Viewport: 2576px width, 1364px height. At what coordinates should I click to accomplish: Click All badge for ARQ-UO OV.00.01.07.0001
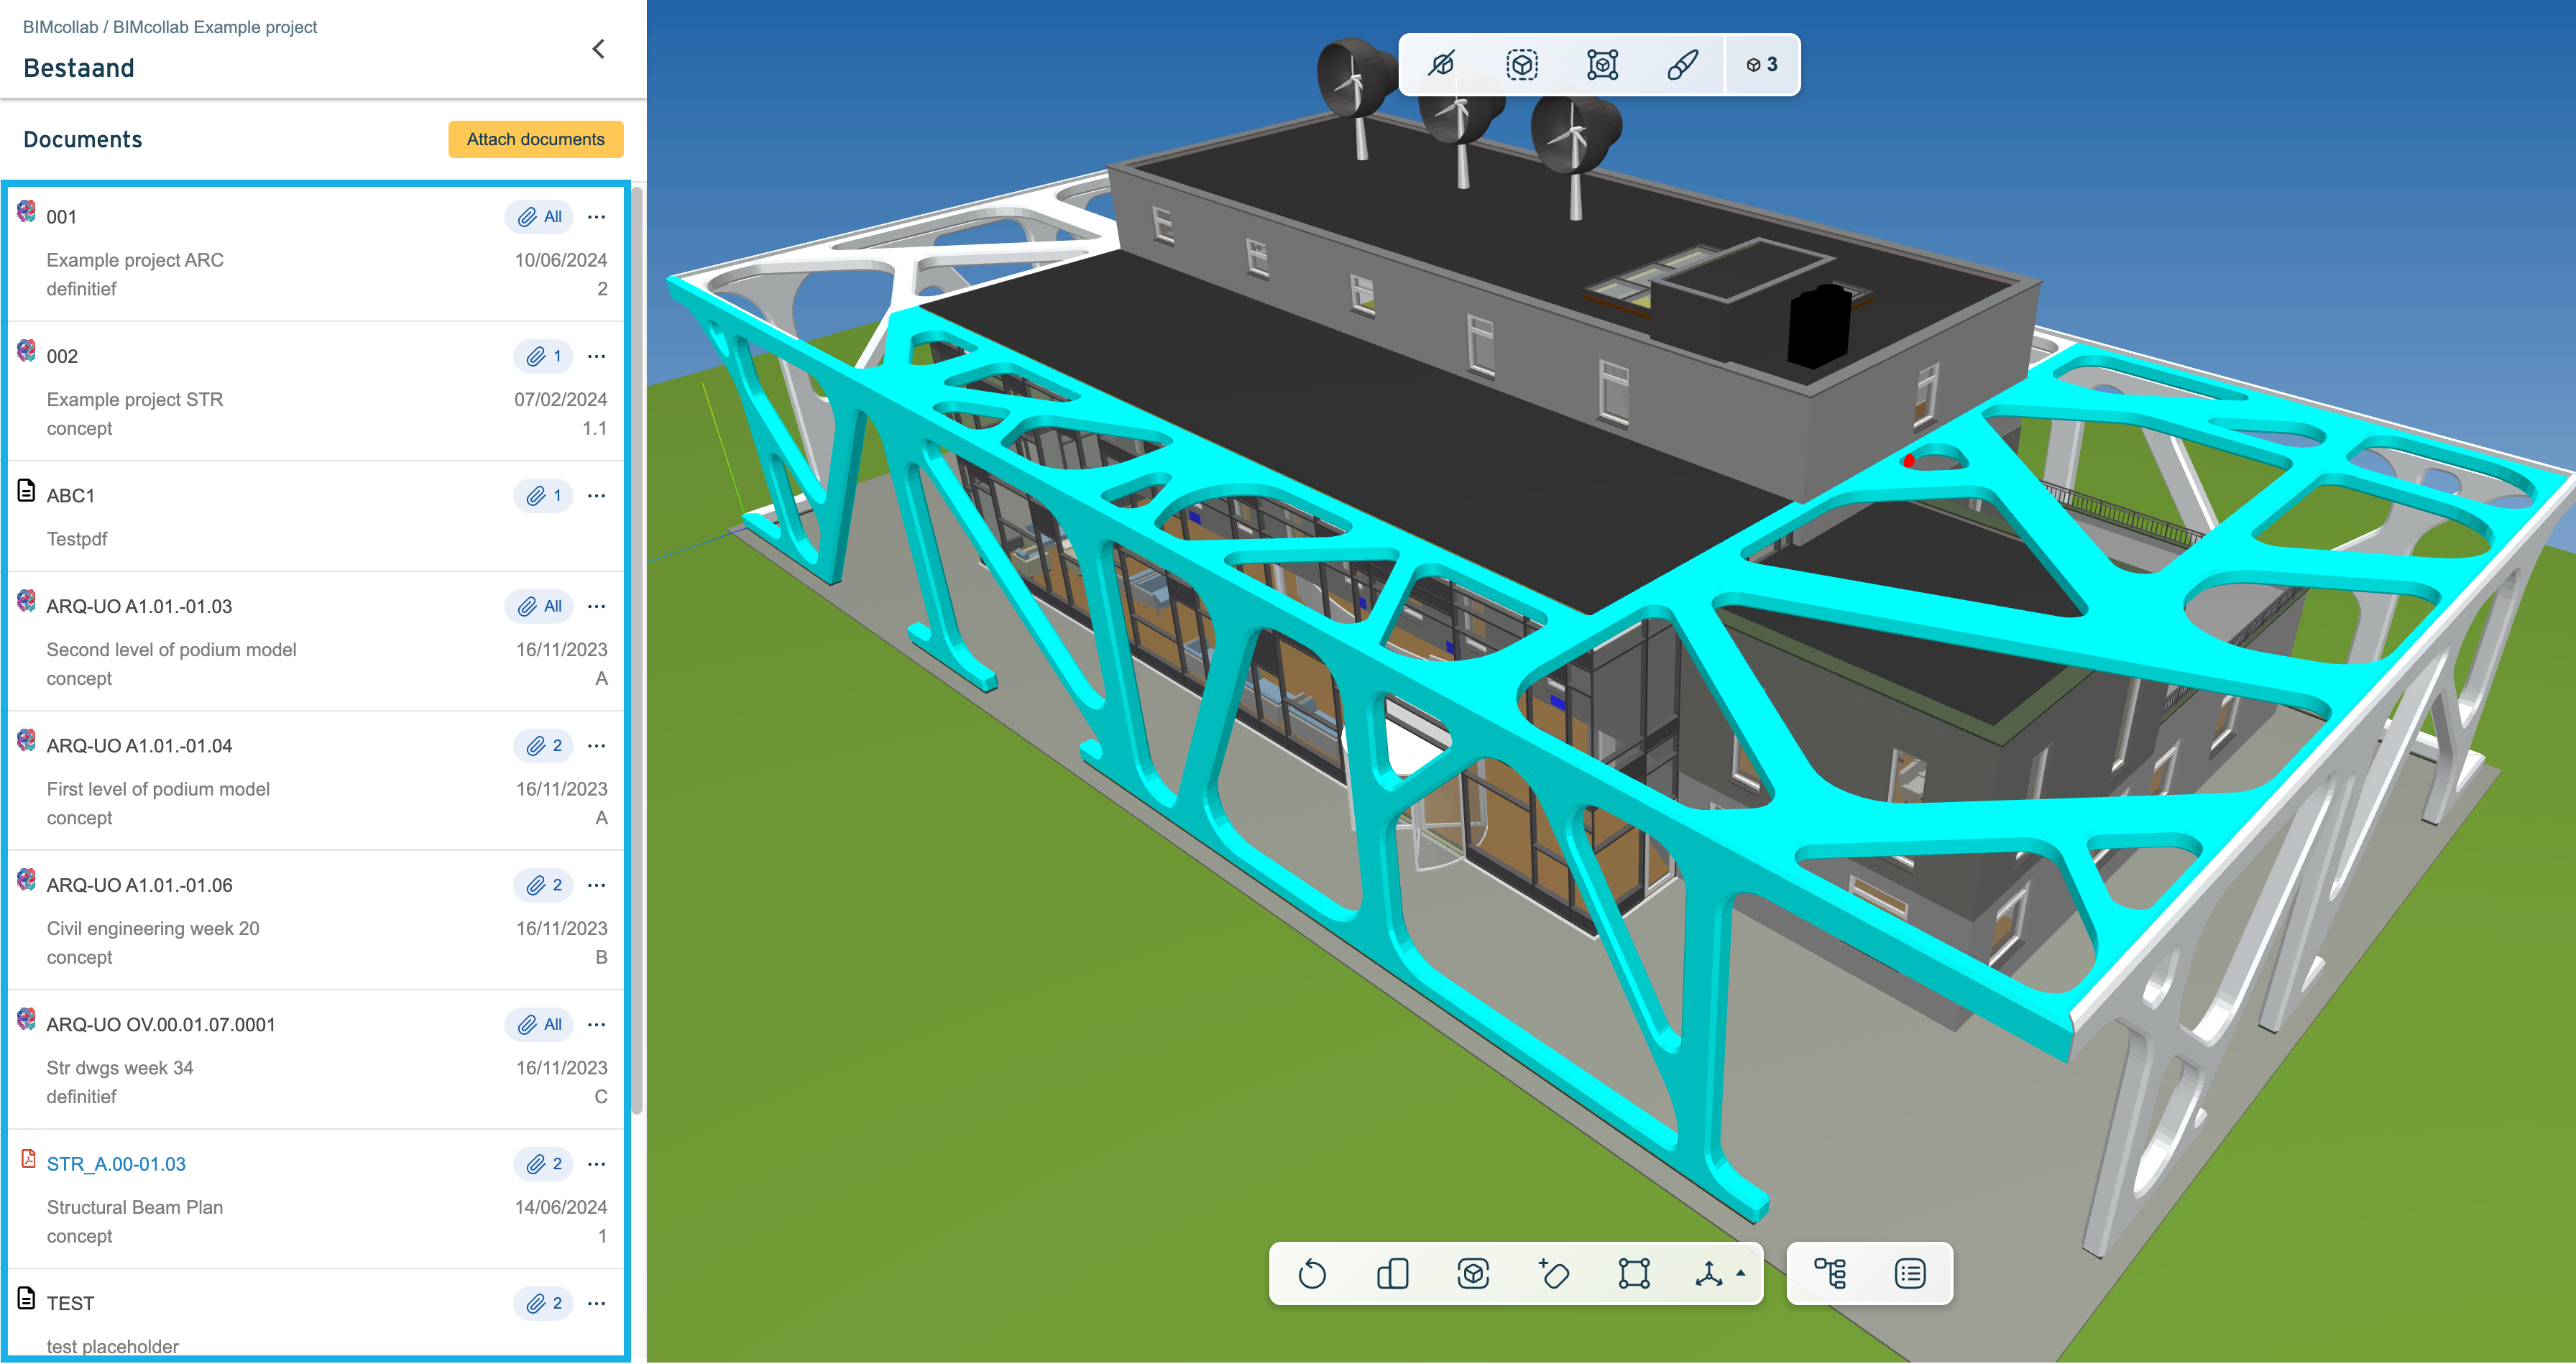click(539, 1024)
